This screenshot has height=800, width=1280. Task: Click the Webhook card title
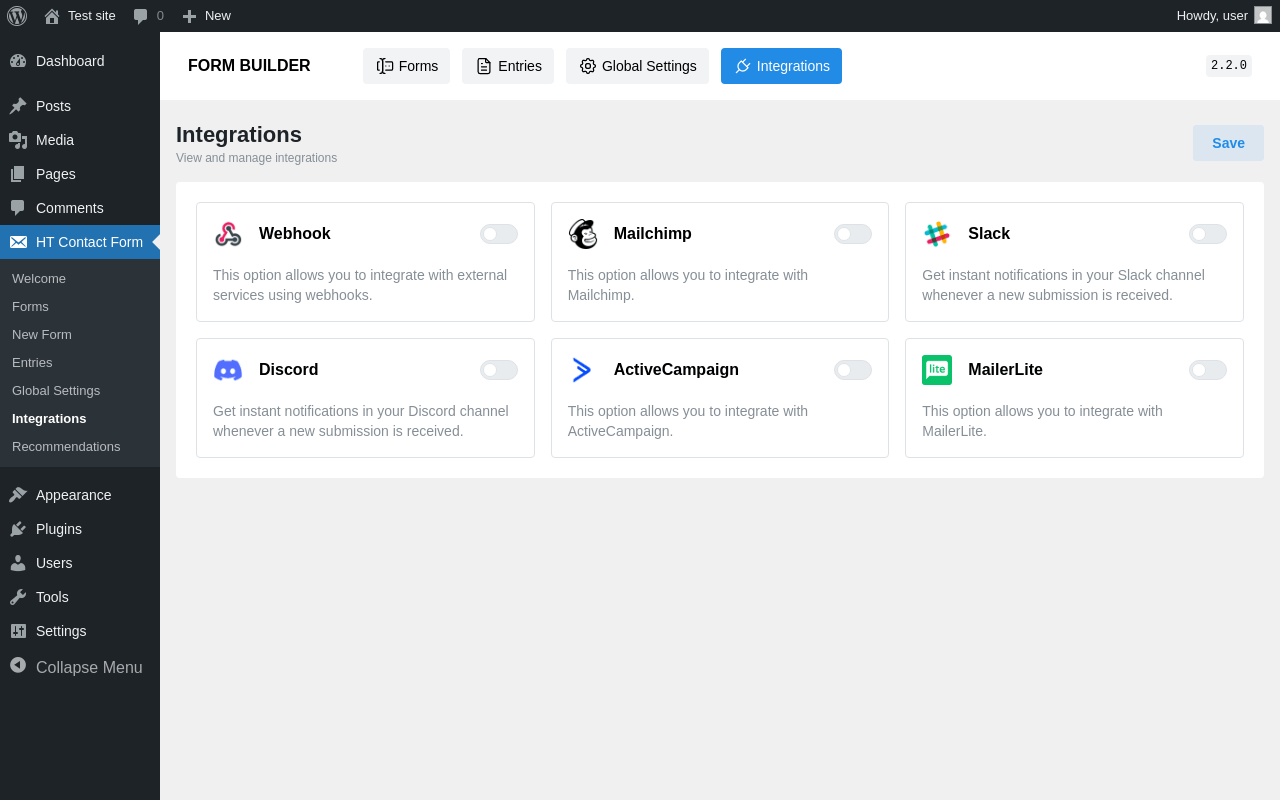coord(295,234)
